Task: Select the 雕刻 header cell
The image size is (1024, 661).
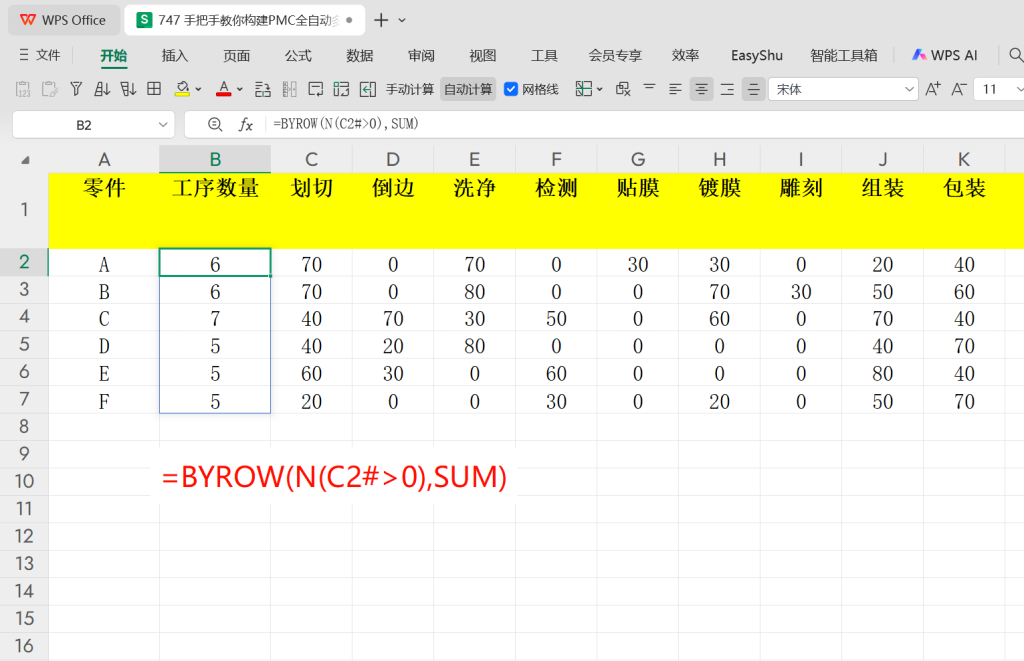Action: 801,210
